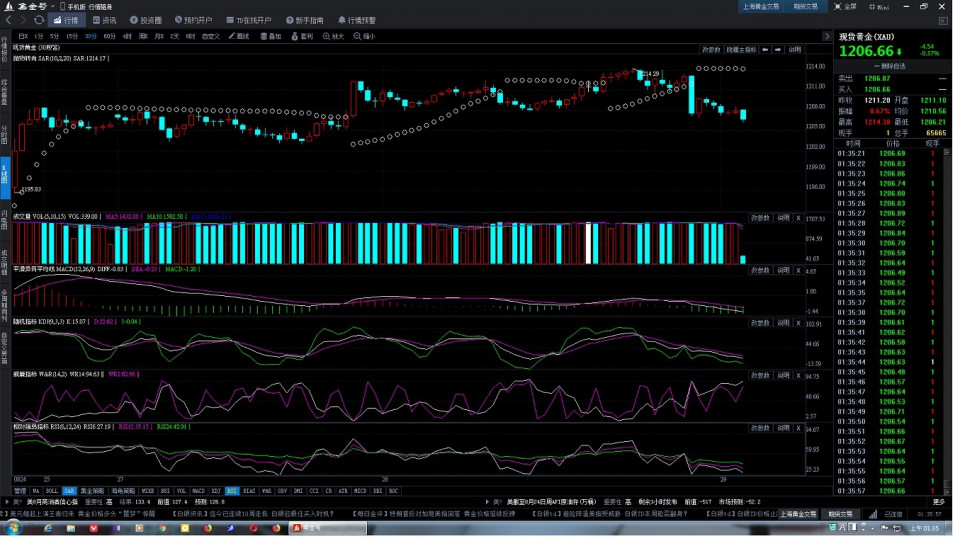This screenshot has height=541, width=960.
Task: Click 改参数 on the MACD panel
Action: pos(760,270)
